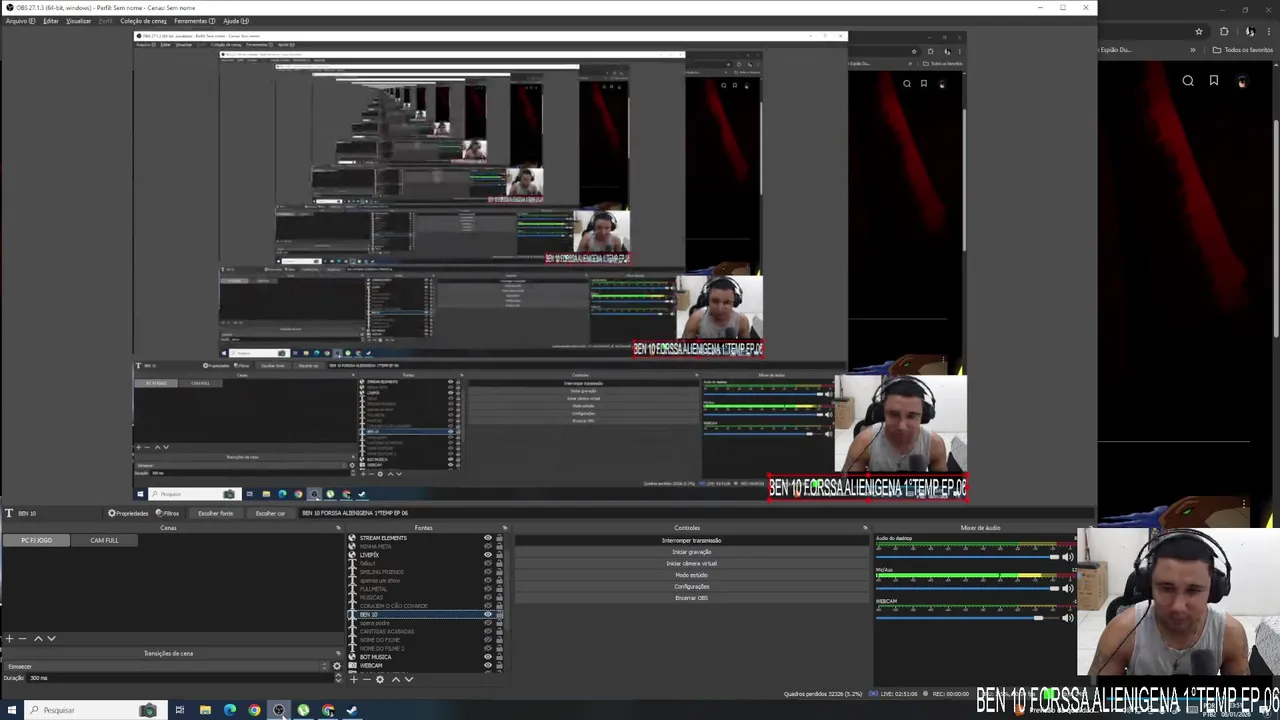Remove the selected scene with minus icon
Screen dimensions: 1280x720
click(23, 639)
